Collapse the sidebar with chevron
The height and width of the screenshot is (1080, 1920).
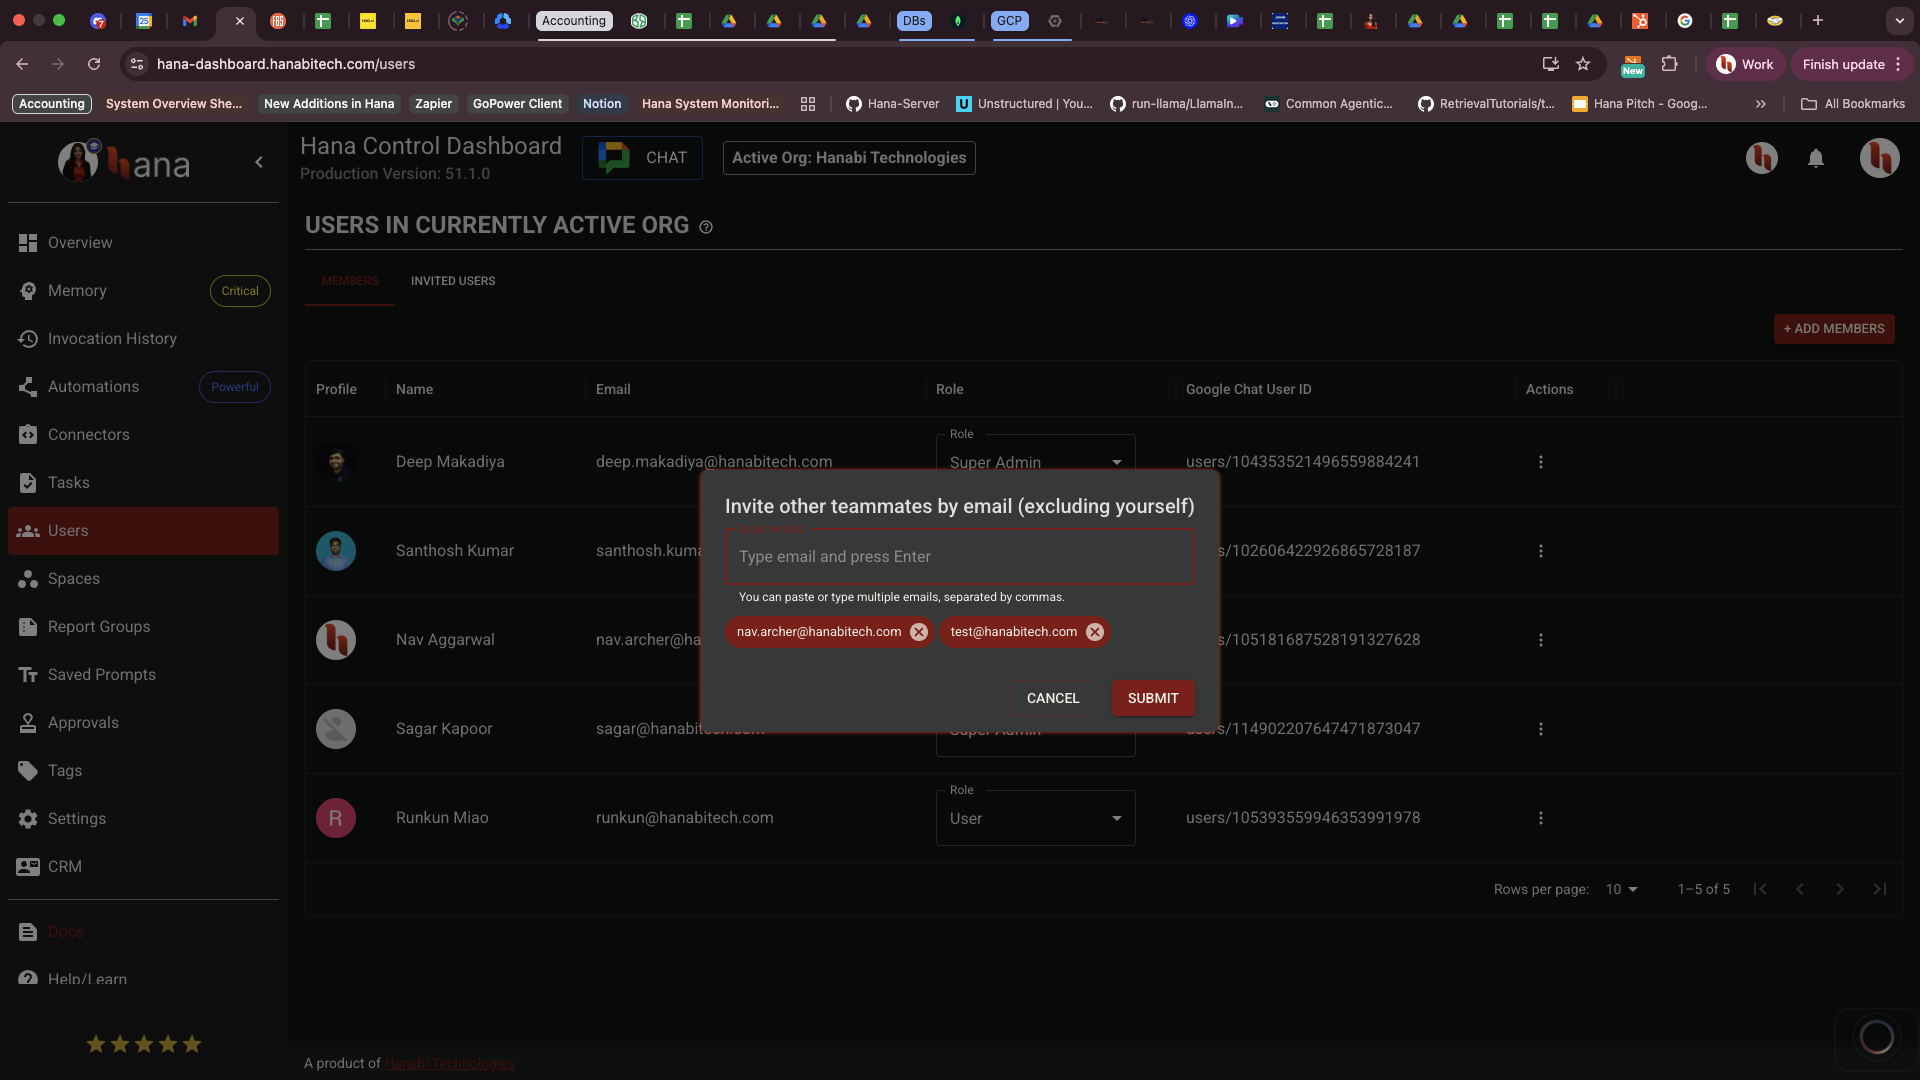point(259,162)
